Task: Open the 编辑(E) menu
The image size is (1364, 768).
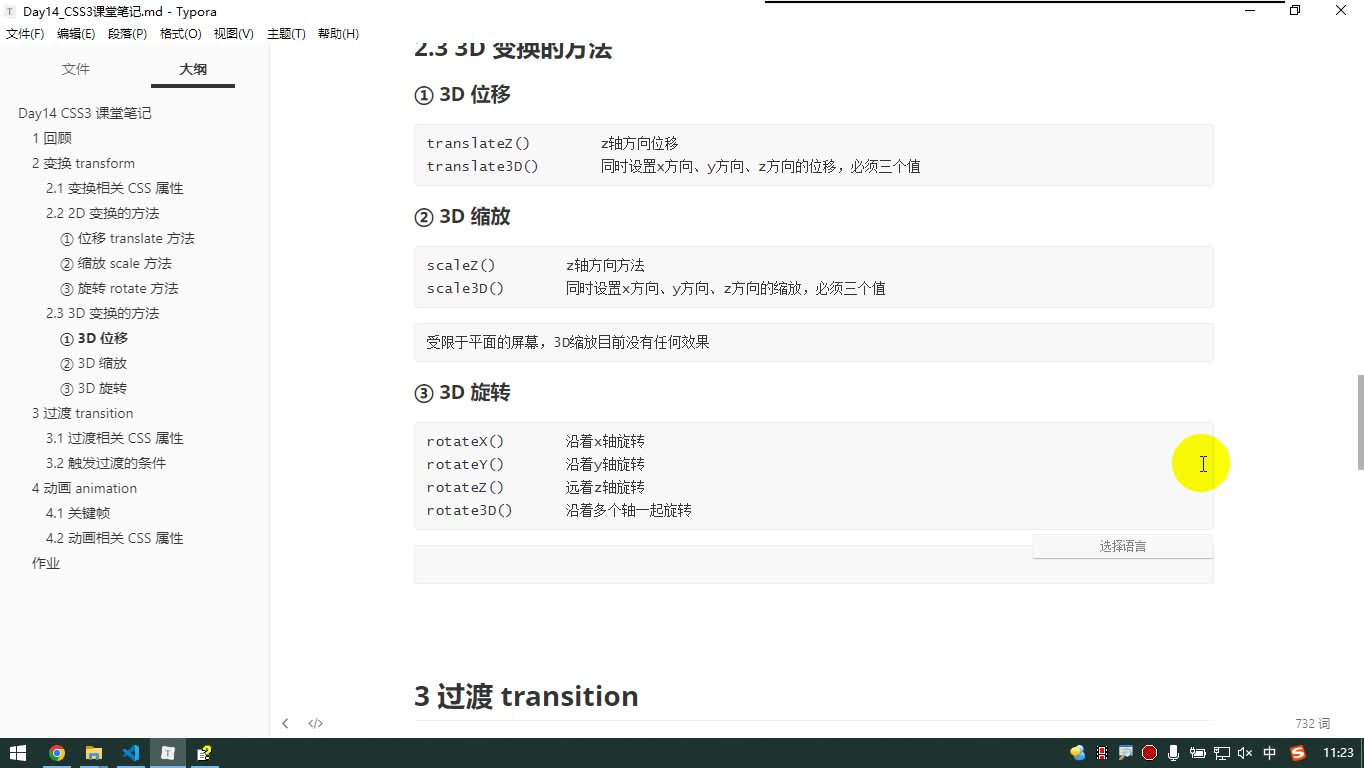Action: [76, 34]
